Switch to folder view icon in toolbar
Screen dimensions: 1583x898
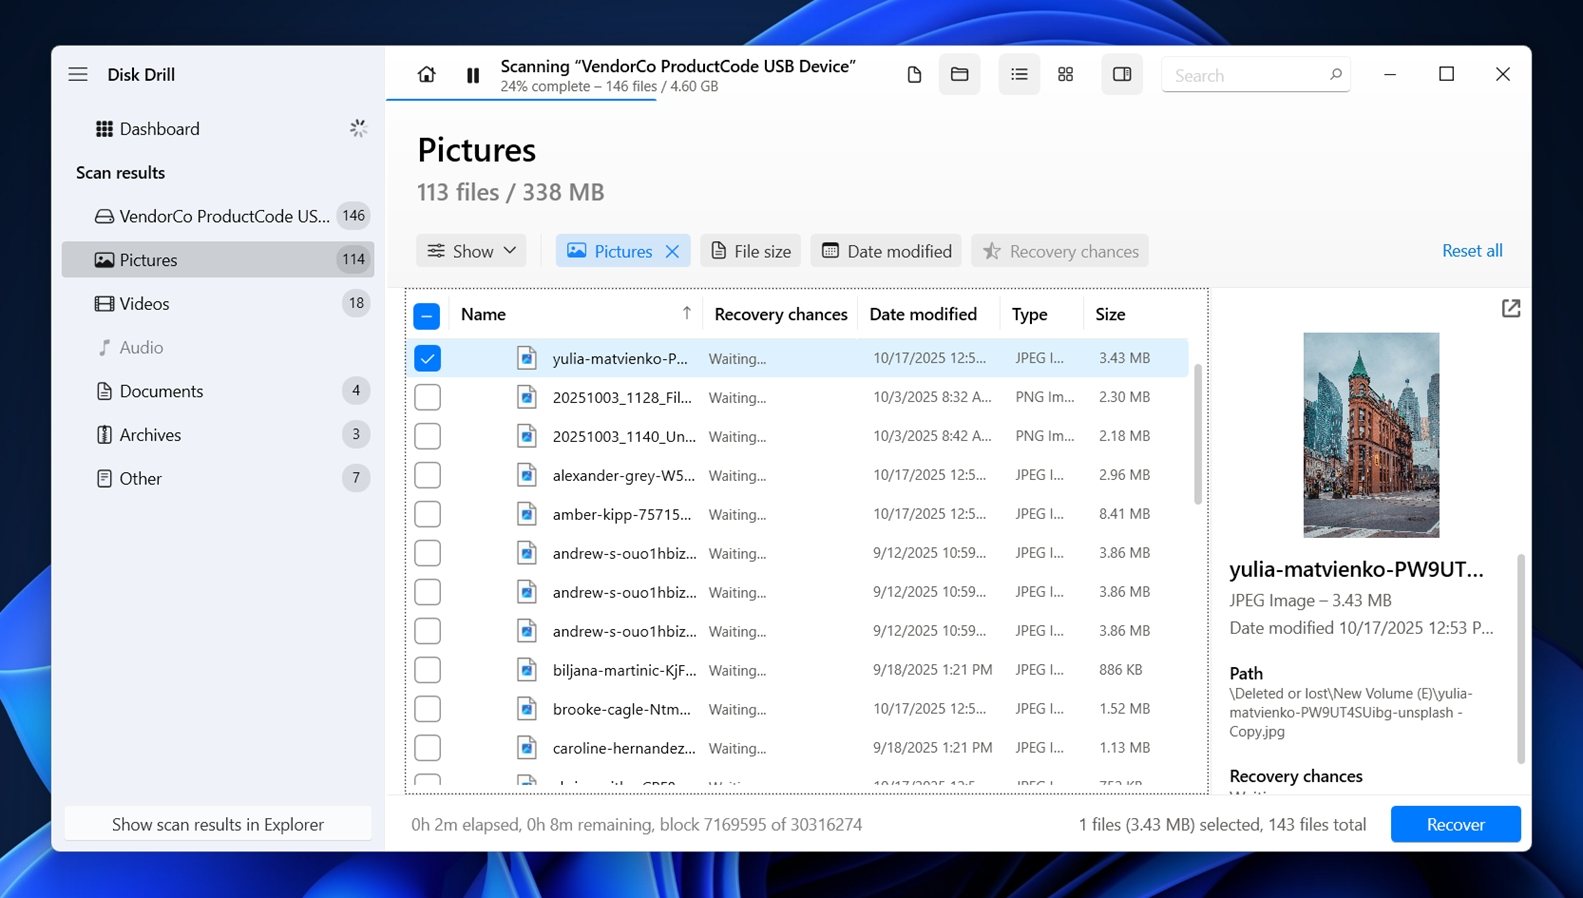[959, 75]
